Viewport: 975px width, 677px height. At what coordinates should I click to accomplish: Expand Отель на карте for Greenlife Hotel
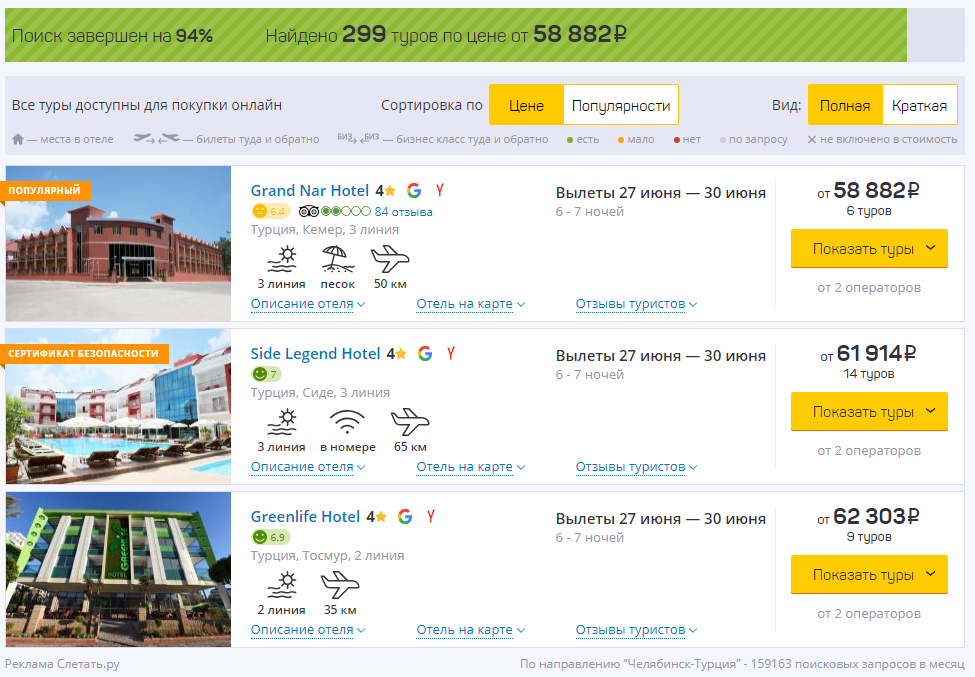471,630
